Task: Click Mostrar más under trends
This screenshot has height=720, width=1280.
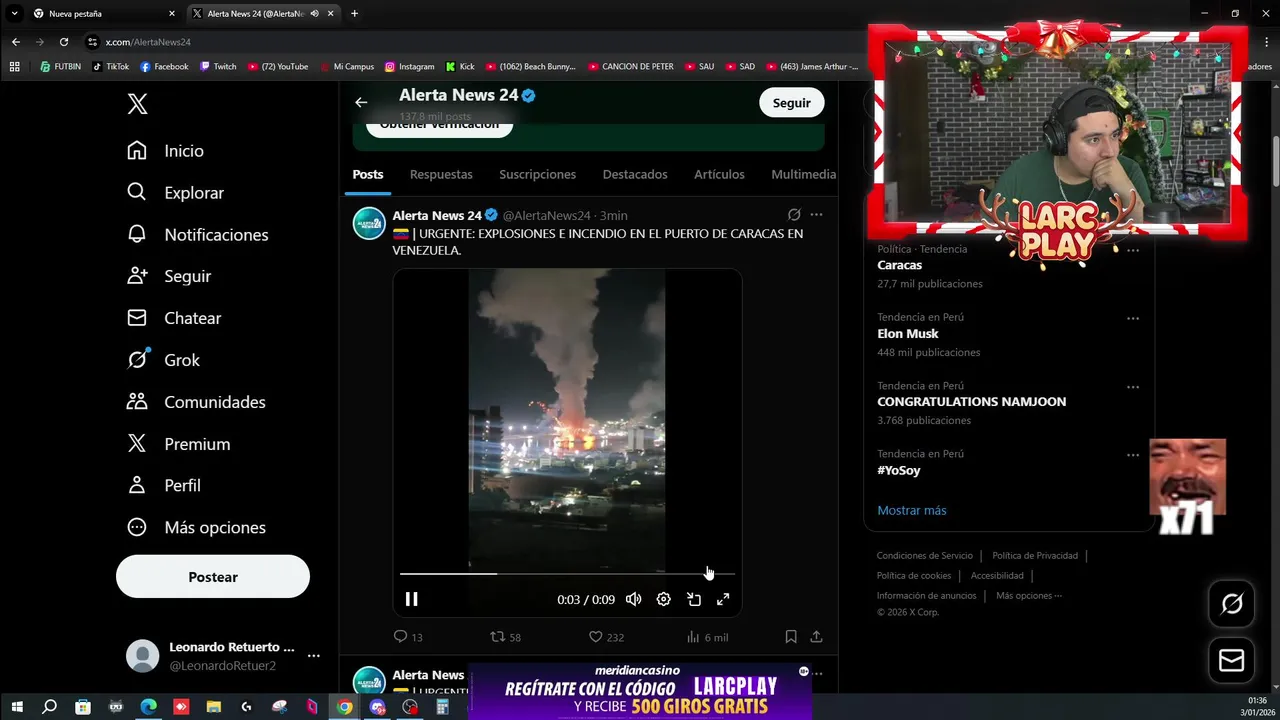Action: pyautogui.click(x=912, y=510)
